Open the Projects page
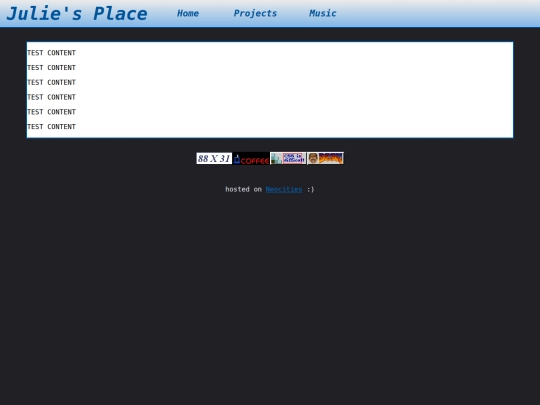540x405 pixels. 255,13
